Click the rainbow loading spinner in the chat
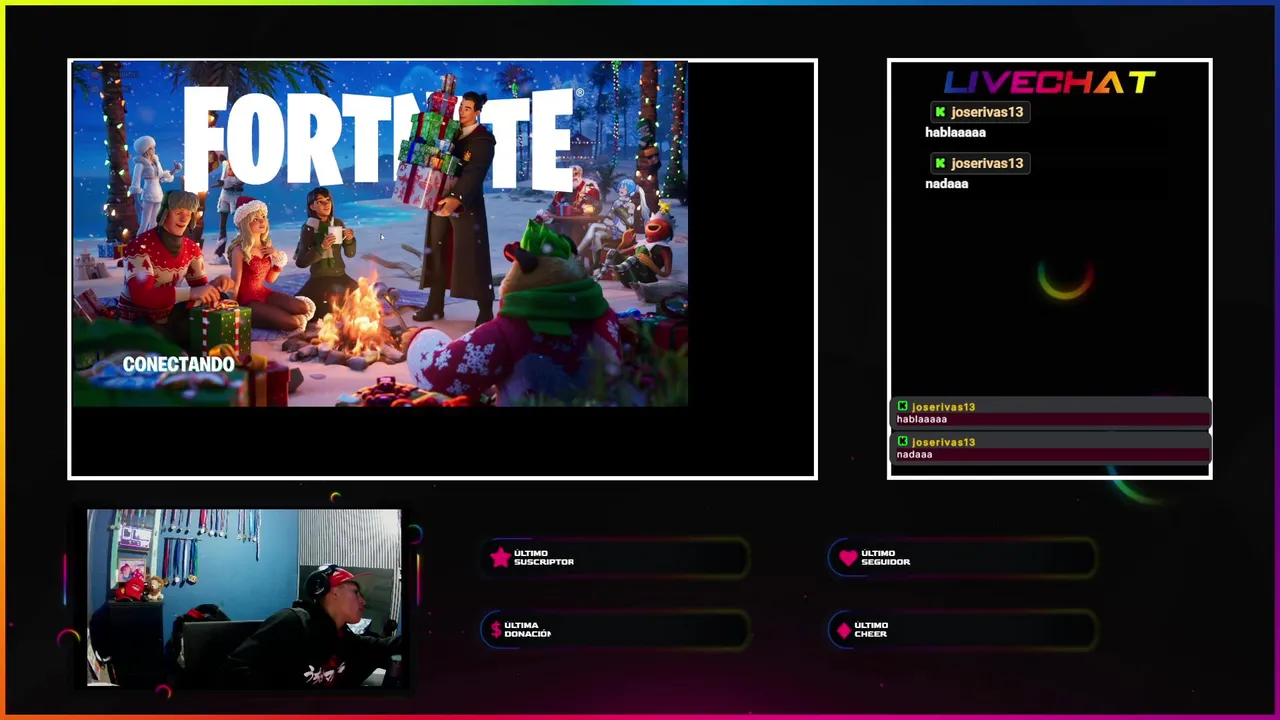Viewport: 1280px width, 720px height. coord(1064,280)
